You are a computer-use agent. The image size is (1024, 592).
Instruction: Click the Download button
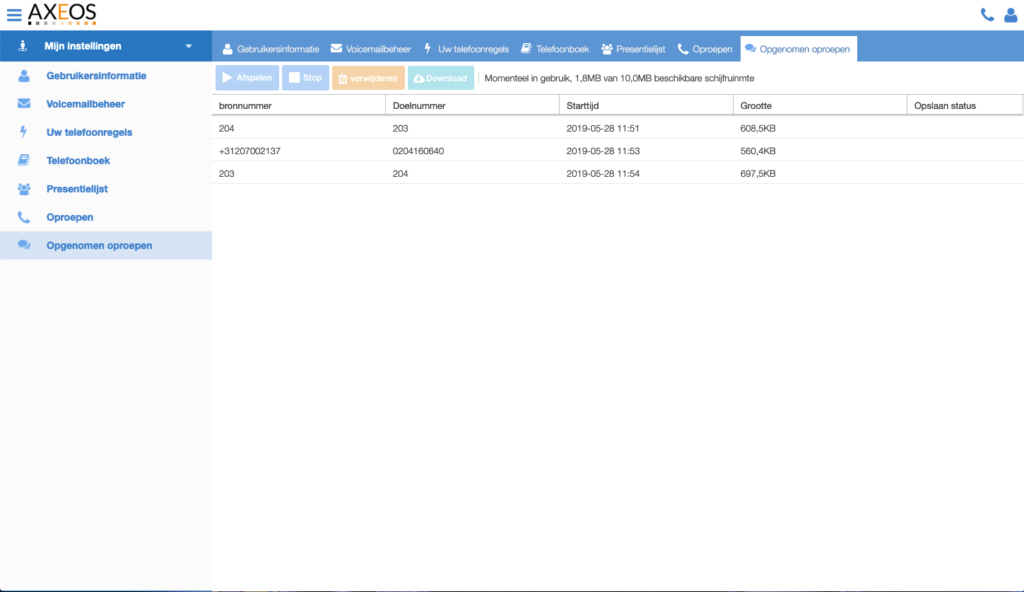(x=440, y=77)
